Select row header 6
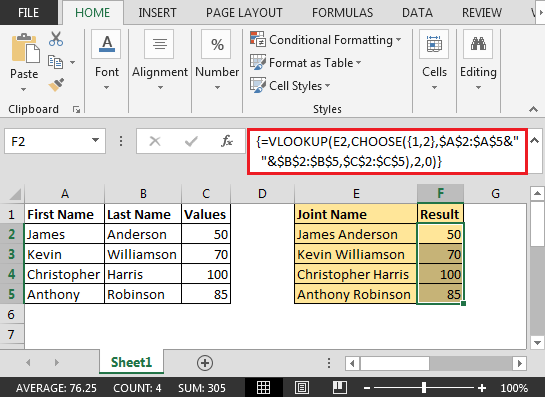This screenshot has width=545, height=397. pos(12,314)
